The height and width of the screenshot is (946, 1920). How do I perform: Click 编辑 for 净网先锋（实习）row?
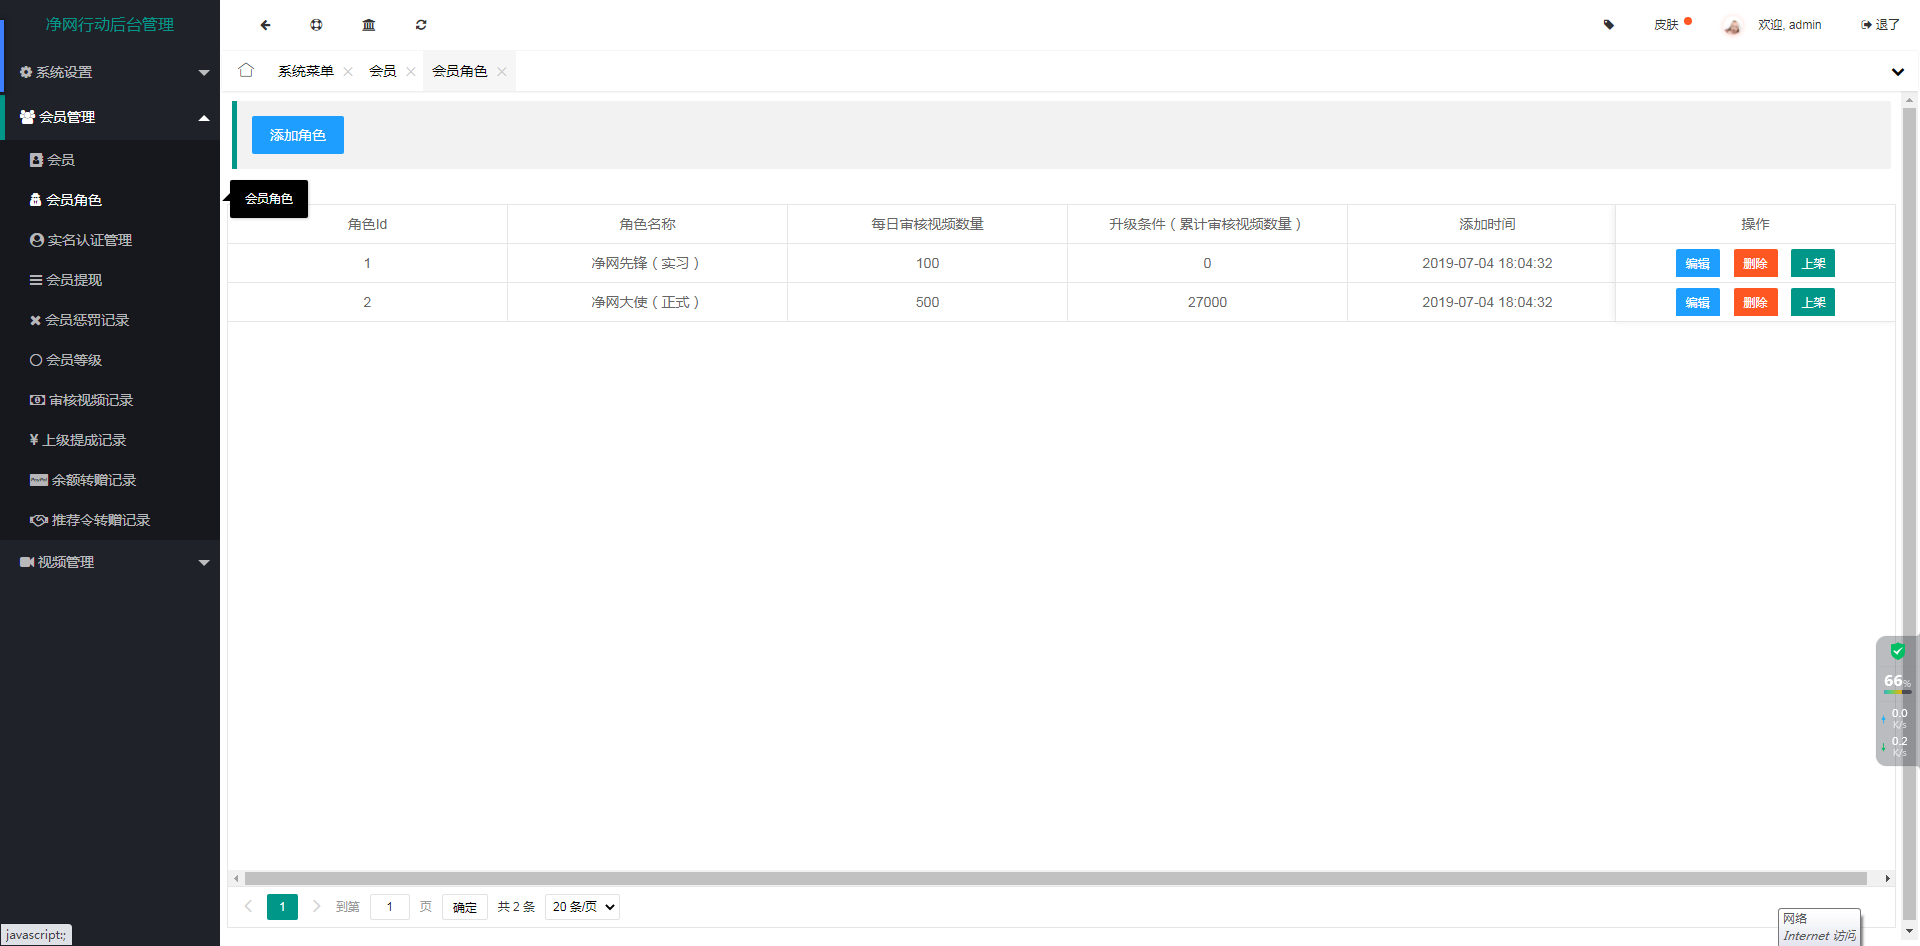1698,263
